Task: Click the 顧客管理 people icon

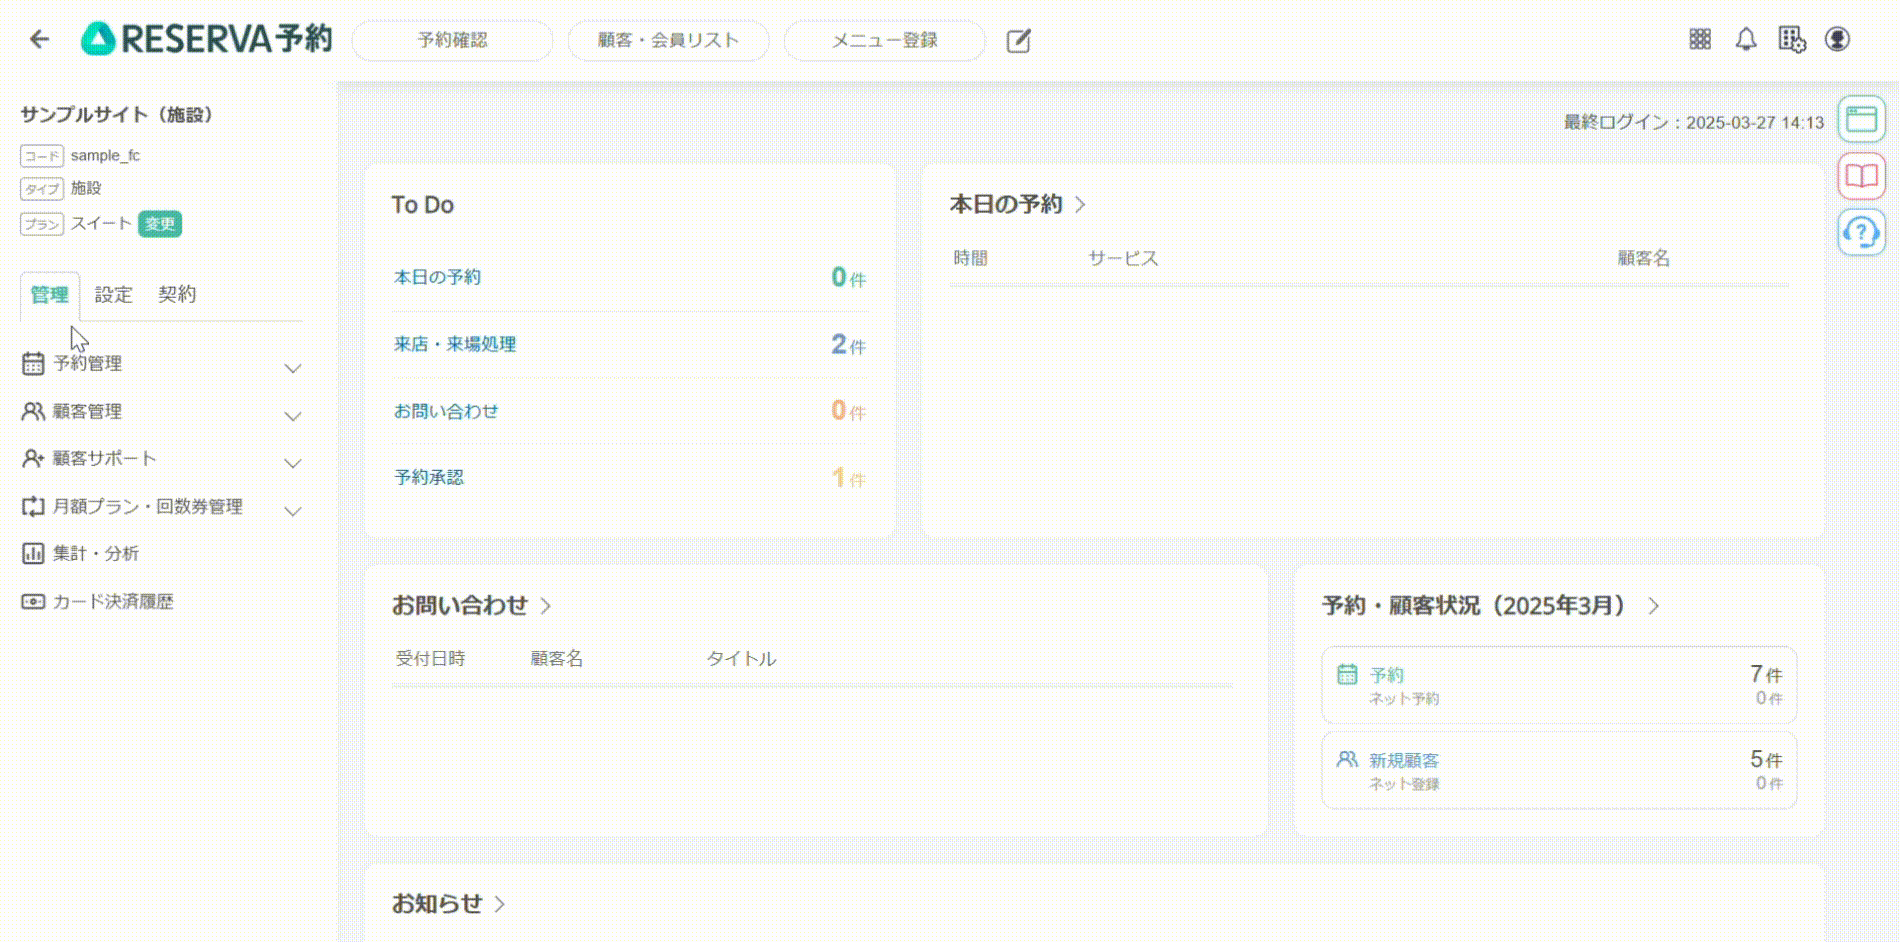Action: tap(33, 411)
